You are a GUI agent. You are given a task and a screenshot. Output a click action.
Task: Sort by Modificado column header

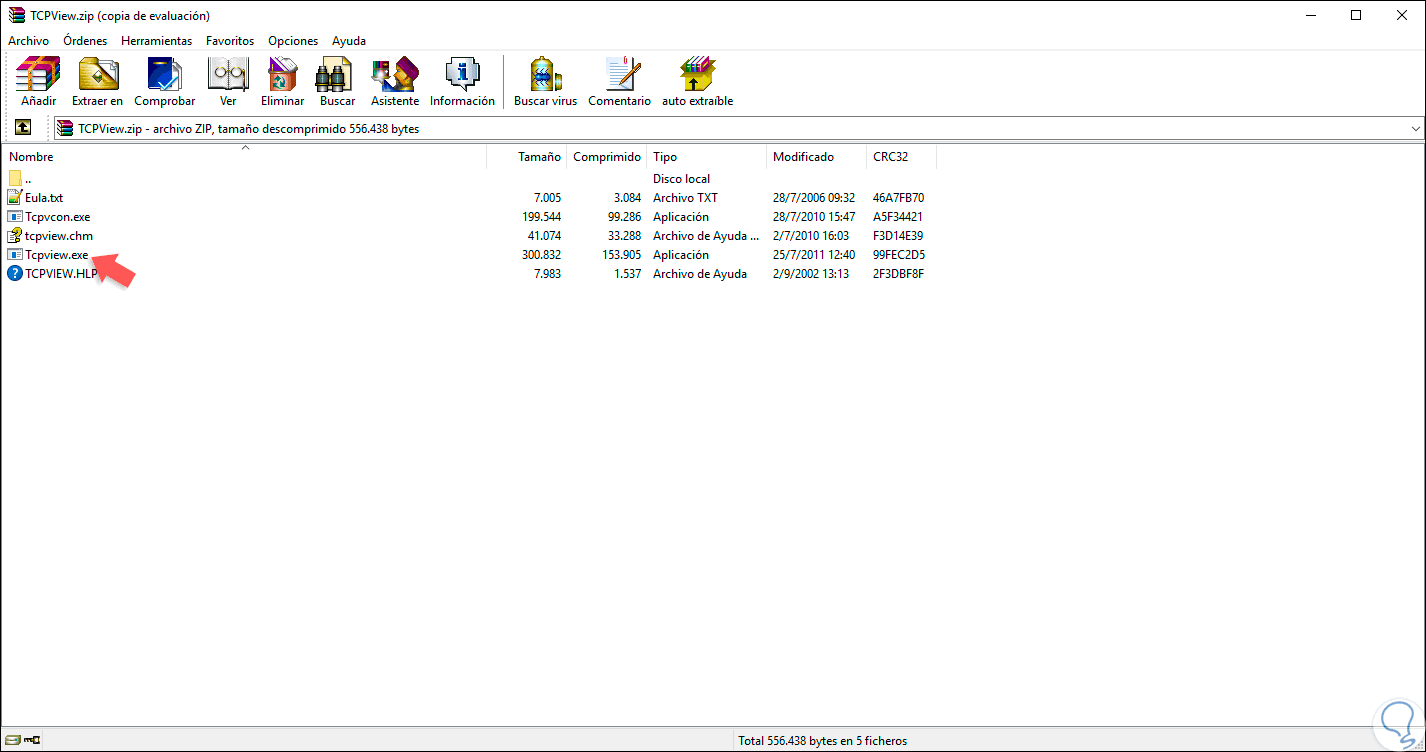pos(817,157)
